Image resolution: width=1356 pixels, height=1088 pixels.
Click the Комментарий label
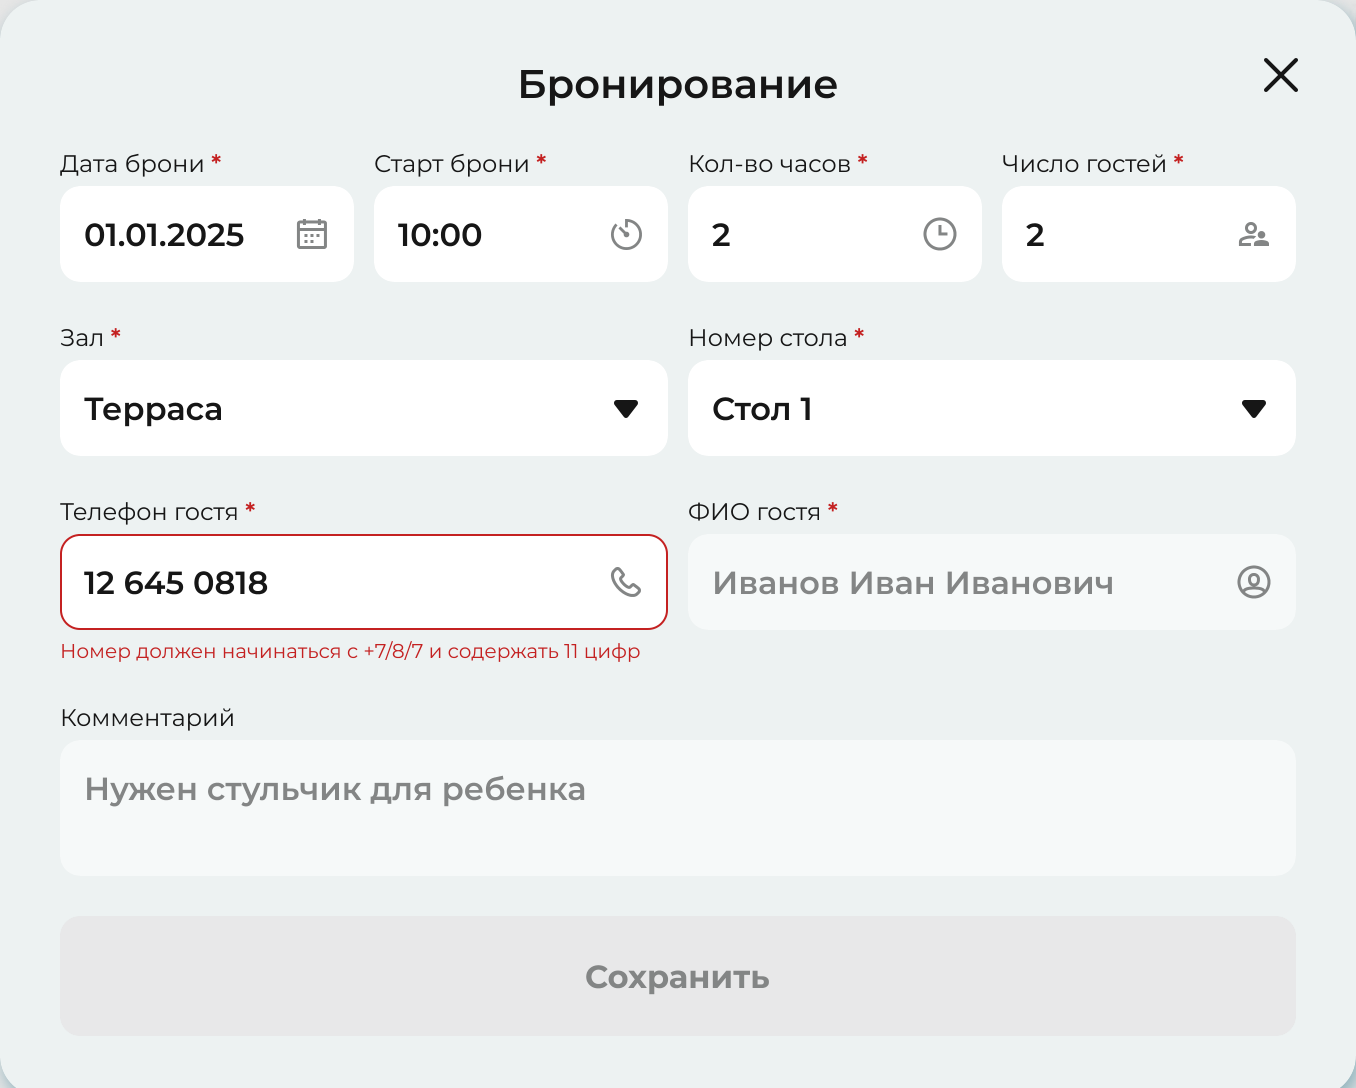[x=147, y=718]
